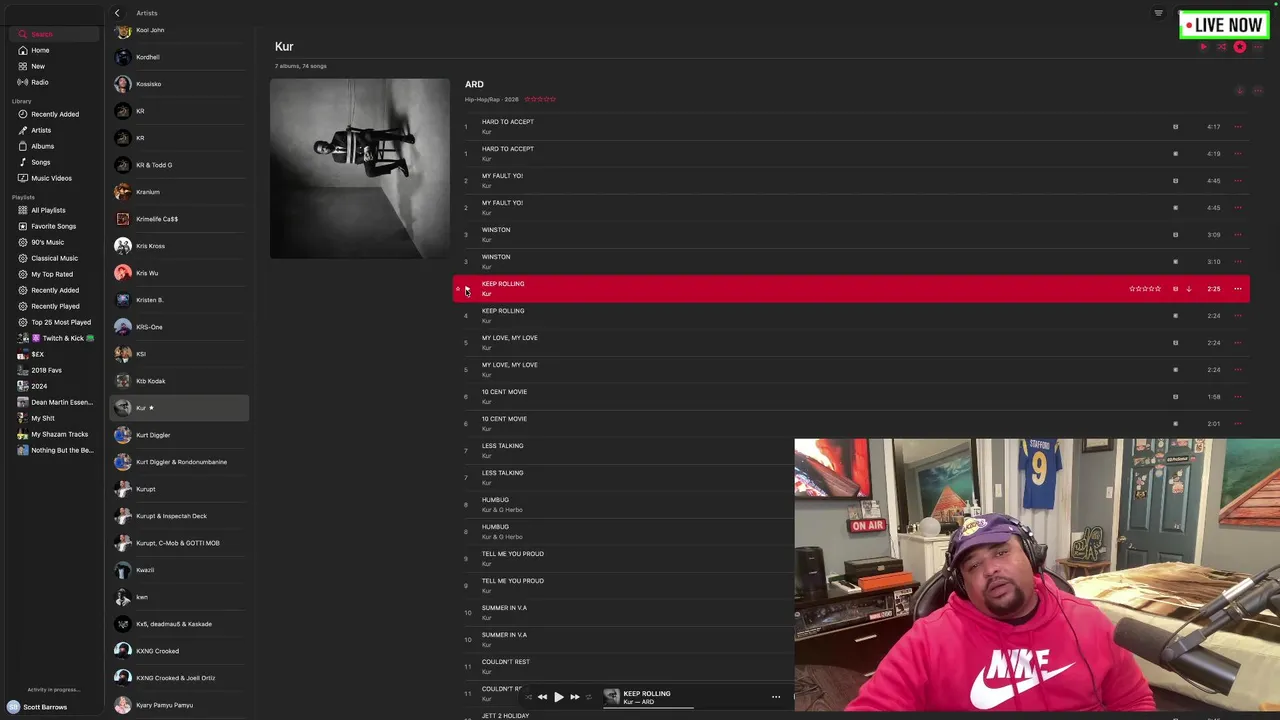Open the queue list icon at top

point(1159,13)
